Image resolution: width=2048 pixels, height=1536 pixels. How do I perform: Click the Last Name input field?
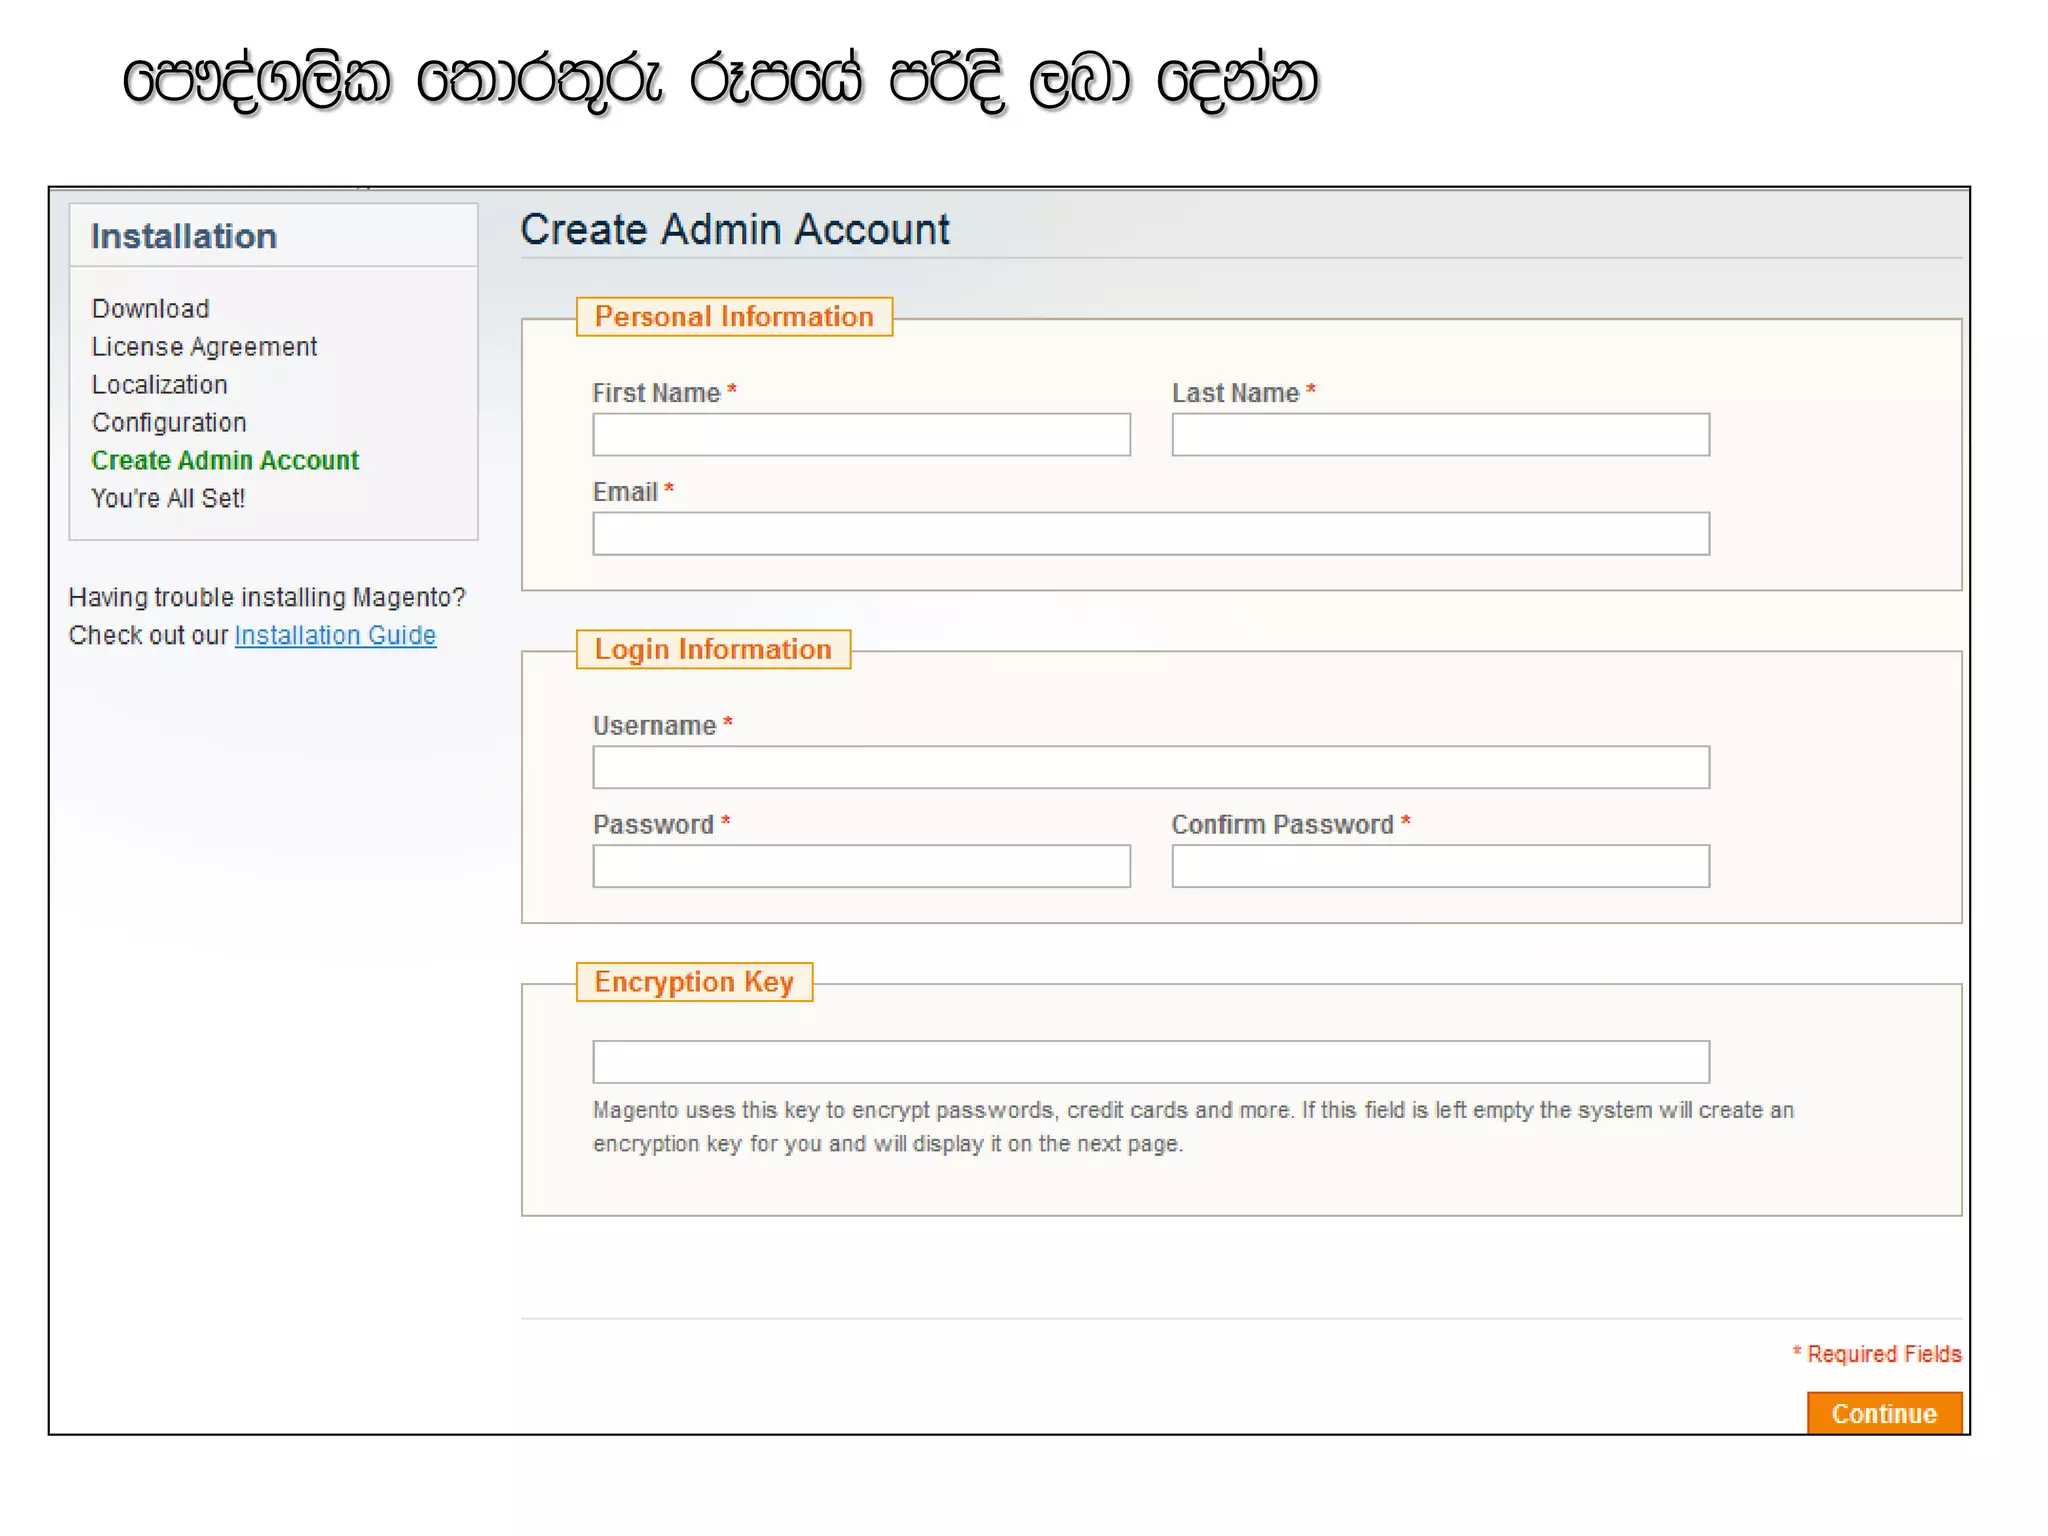pos(1440,435)
